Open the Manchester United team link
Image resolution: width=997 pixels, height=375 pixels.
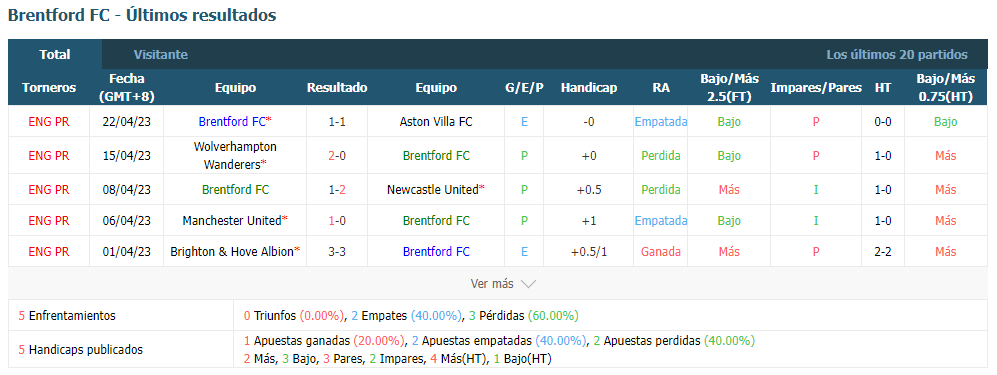click(x=231, y=221)
